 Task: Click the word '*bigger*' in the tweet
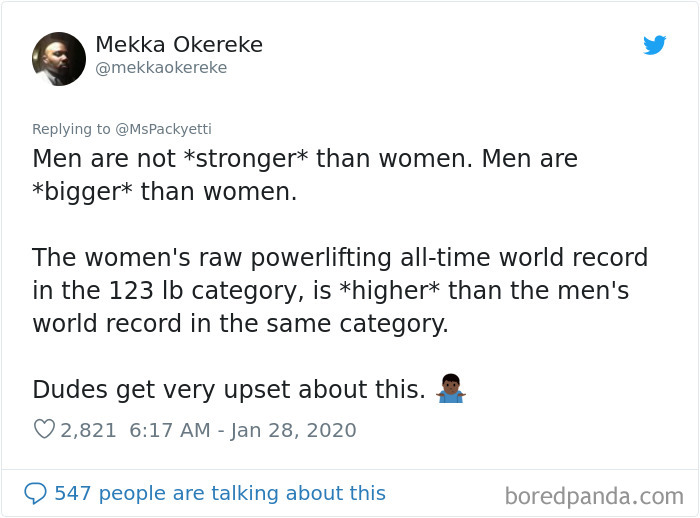click(83, 192)
